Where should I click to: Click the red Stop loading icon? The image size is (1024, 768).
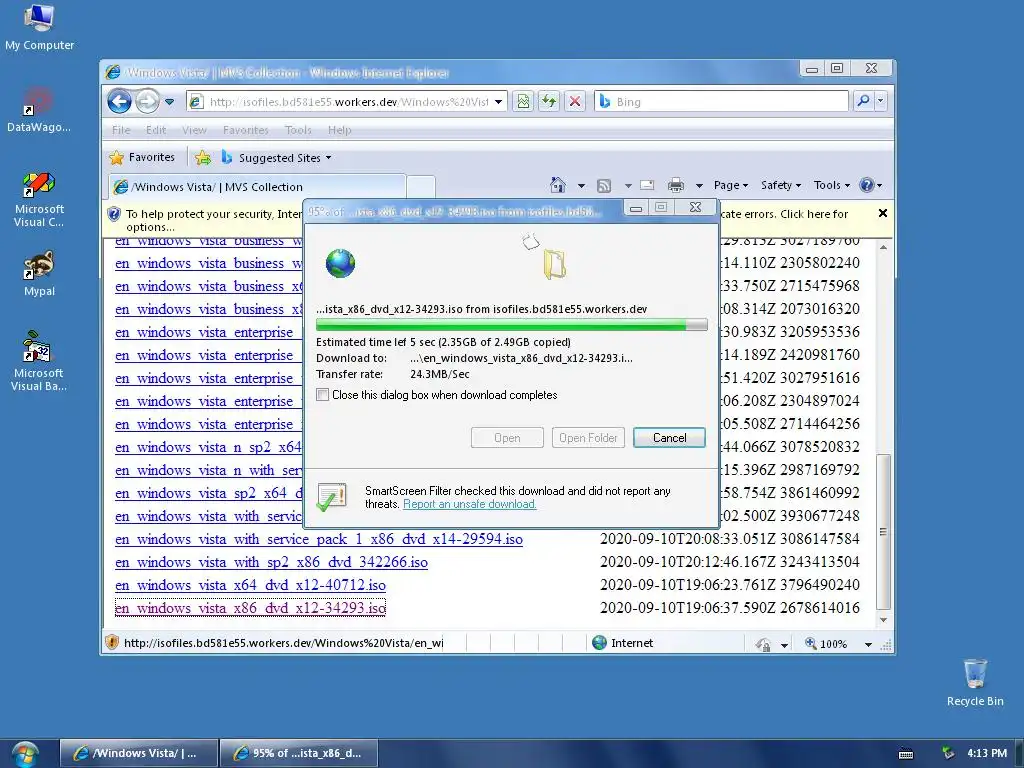[575, 101]
